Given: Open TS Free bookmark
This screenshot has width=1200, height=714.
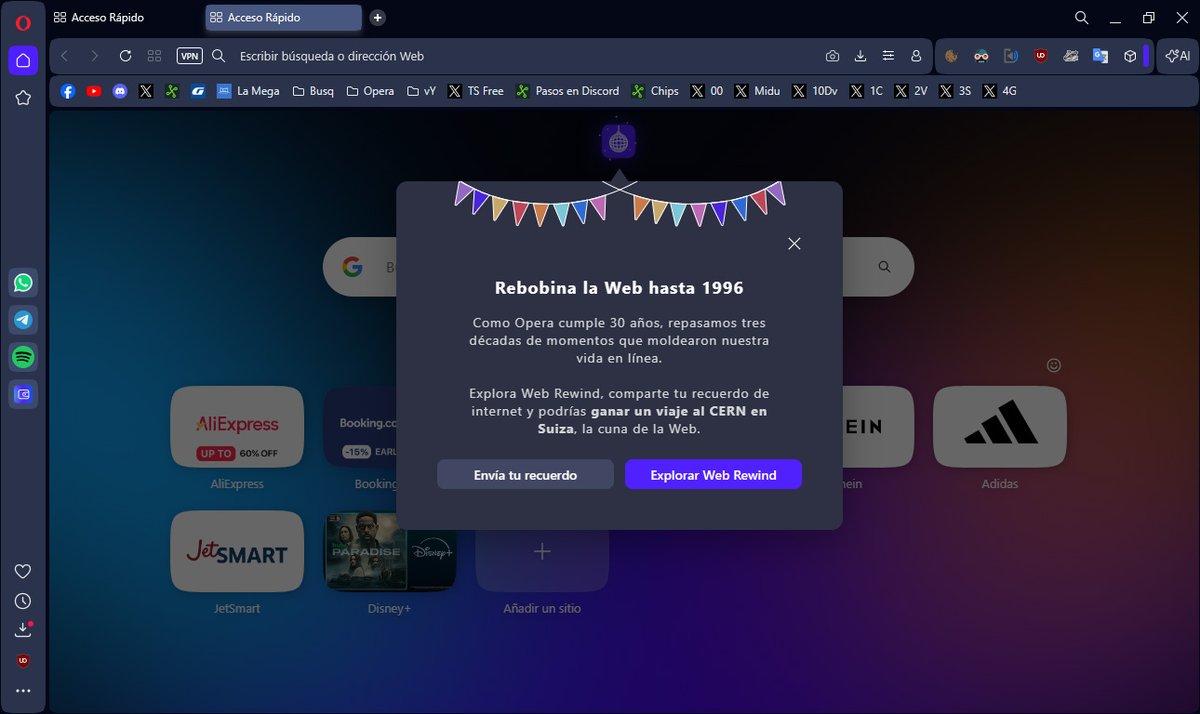Looking at the screenshot, I should click(476, 91).
